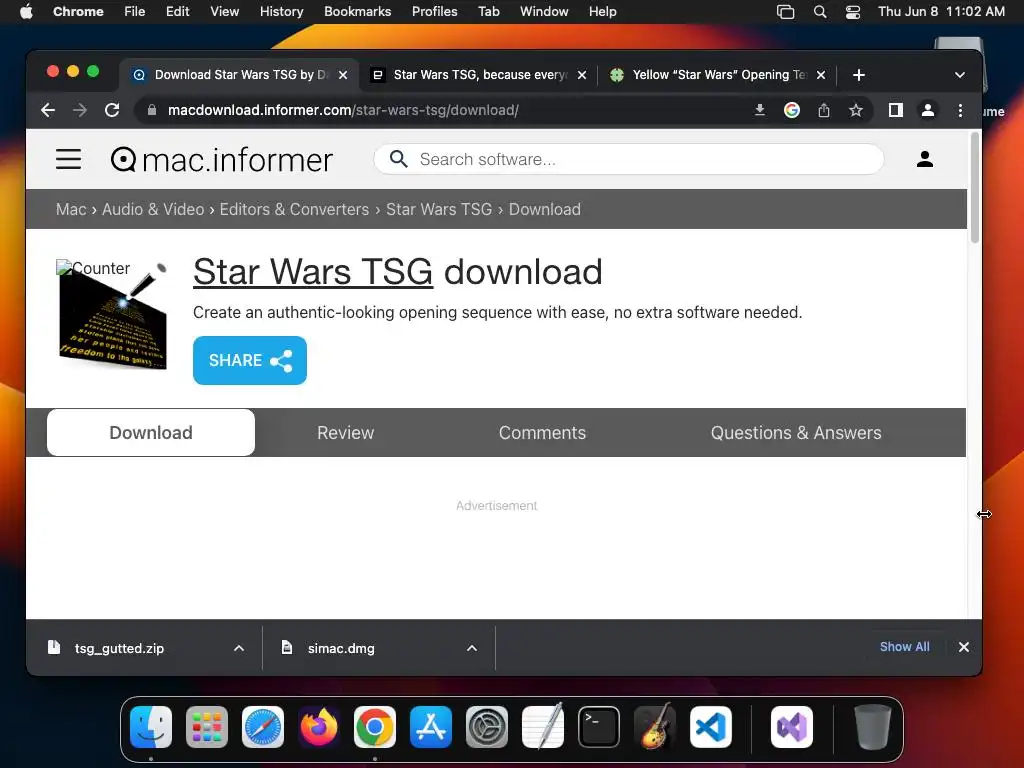Click the Search software input field
The image size is (1024, 768).
pos(628,159)
